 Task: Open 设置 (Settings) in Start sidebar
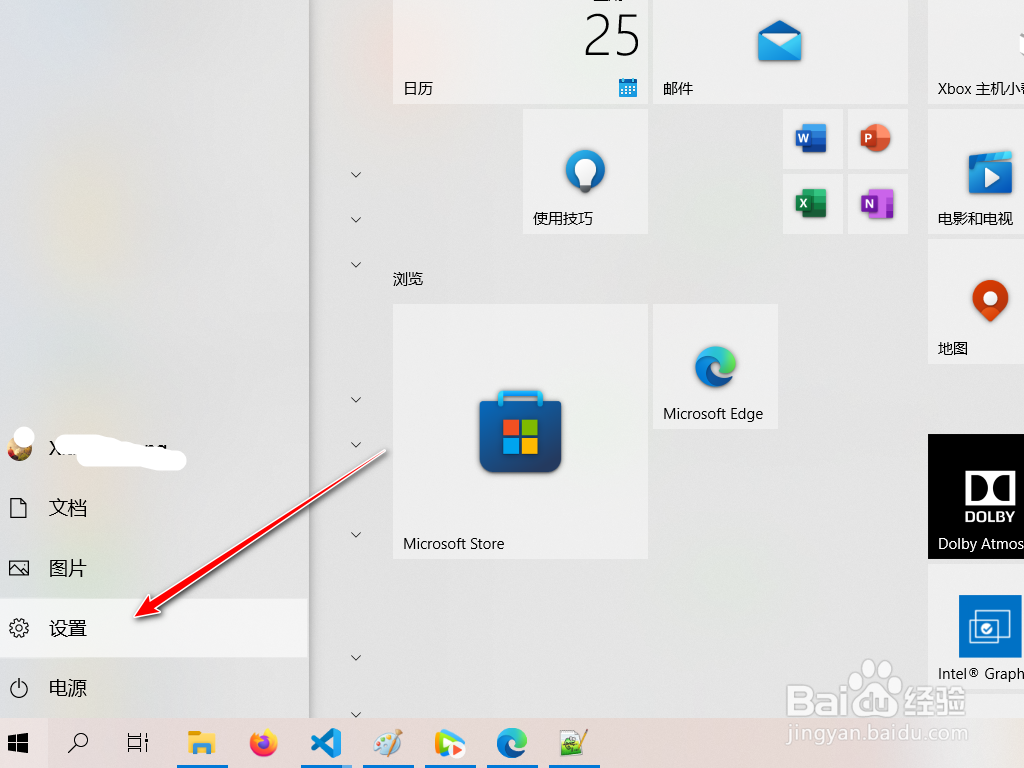coord(153,628)
